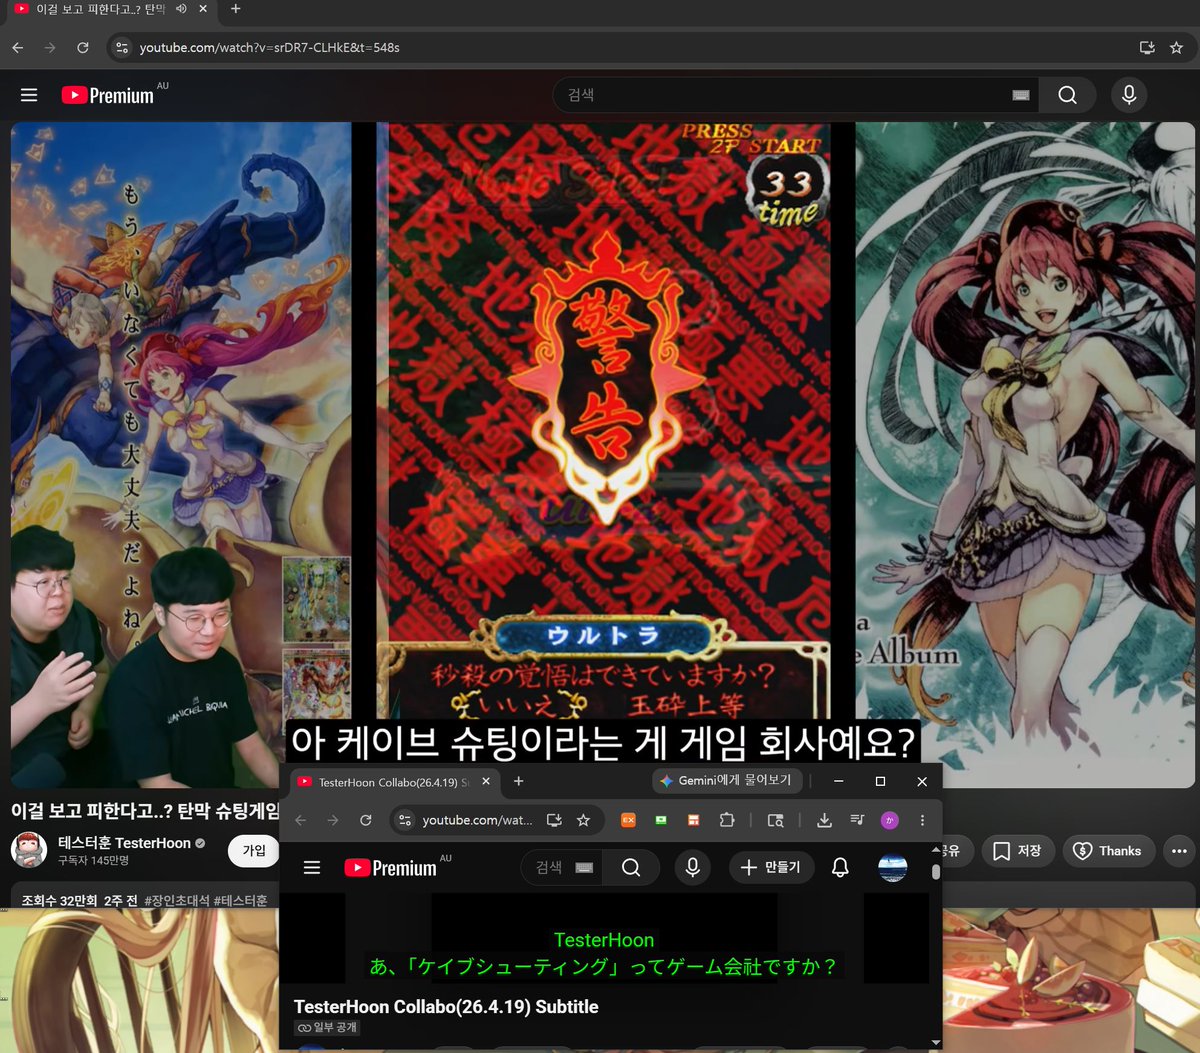
Task: Go forward in the small browser window
Action: tap(333, 820)
